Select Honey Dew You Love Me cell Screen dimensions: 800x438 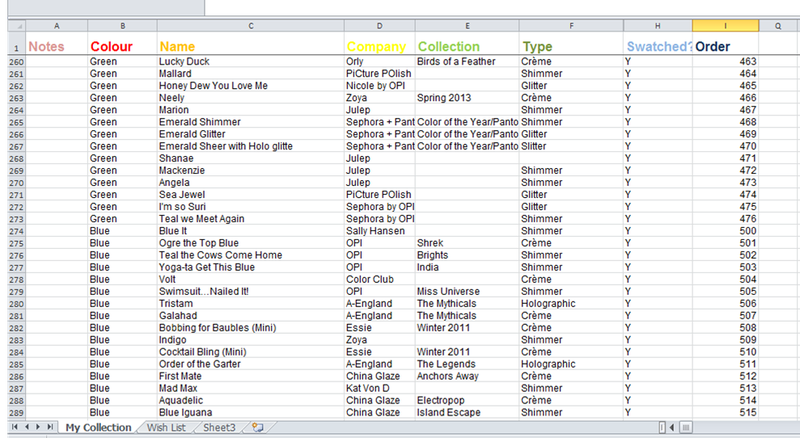coord(251,86)
